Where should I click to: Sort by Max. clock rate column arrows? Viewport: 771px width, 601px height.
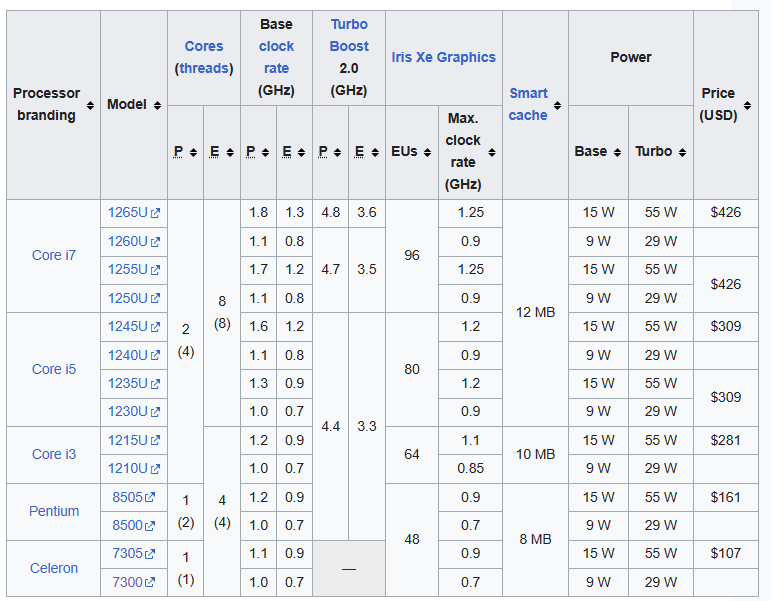point(492,152)
